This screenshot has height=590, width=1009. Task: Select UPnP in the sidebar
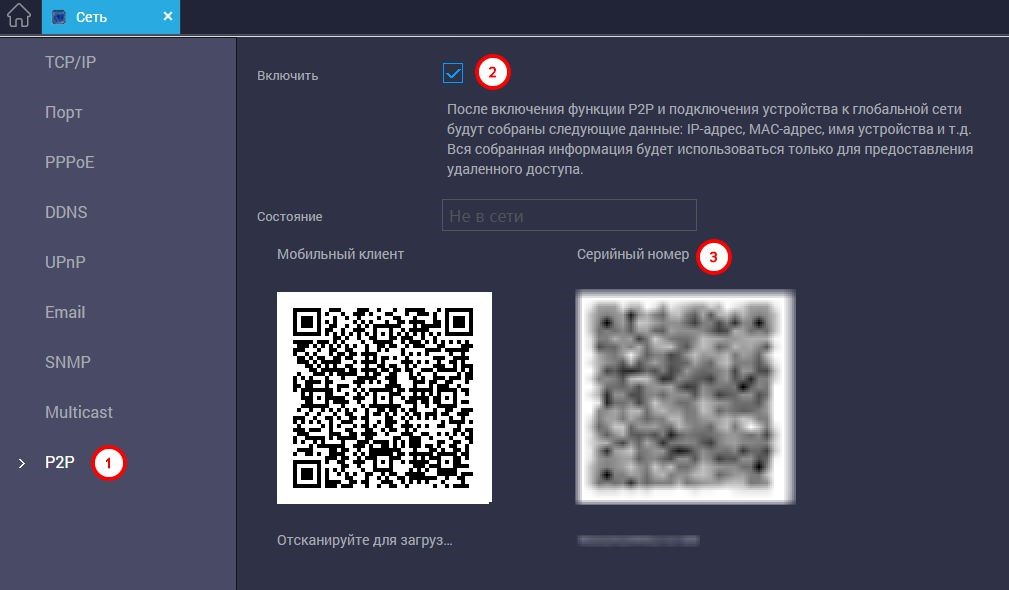[x=65, y=262]
